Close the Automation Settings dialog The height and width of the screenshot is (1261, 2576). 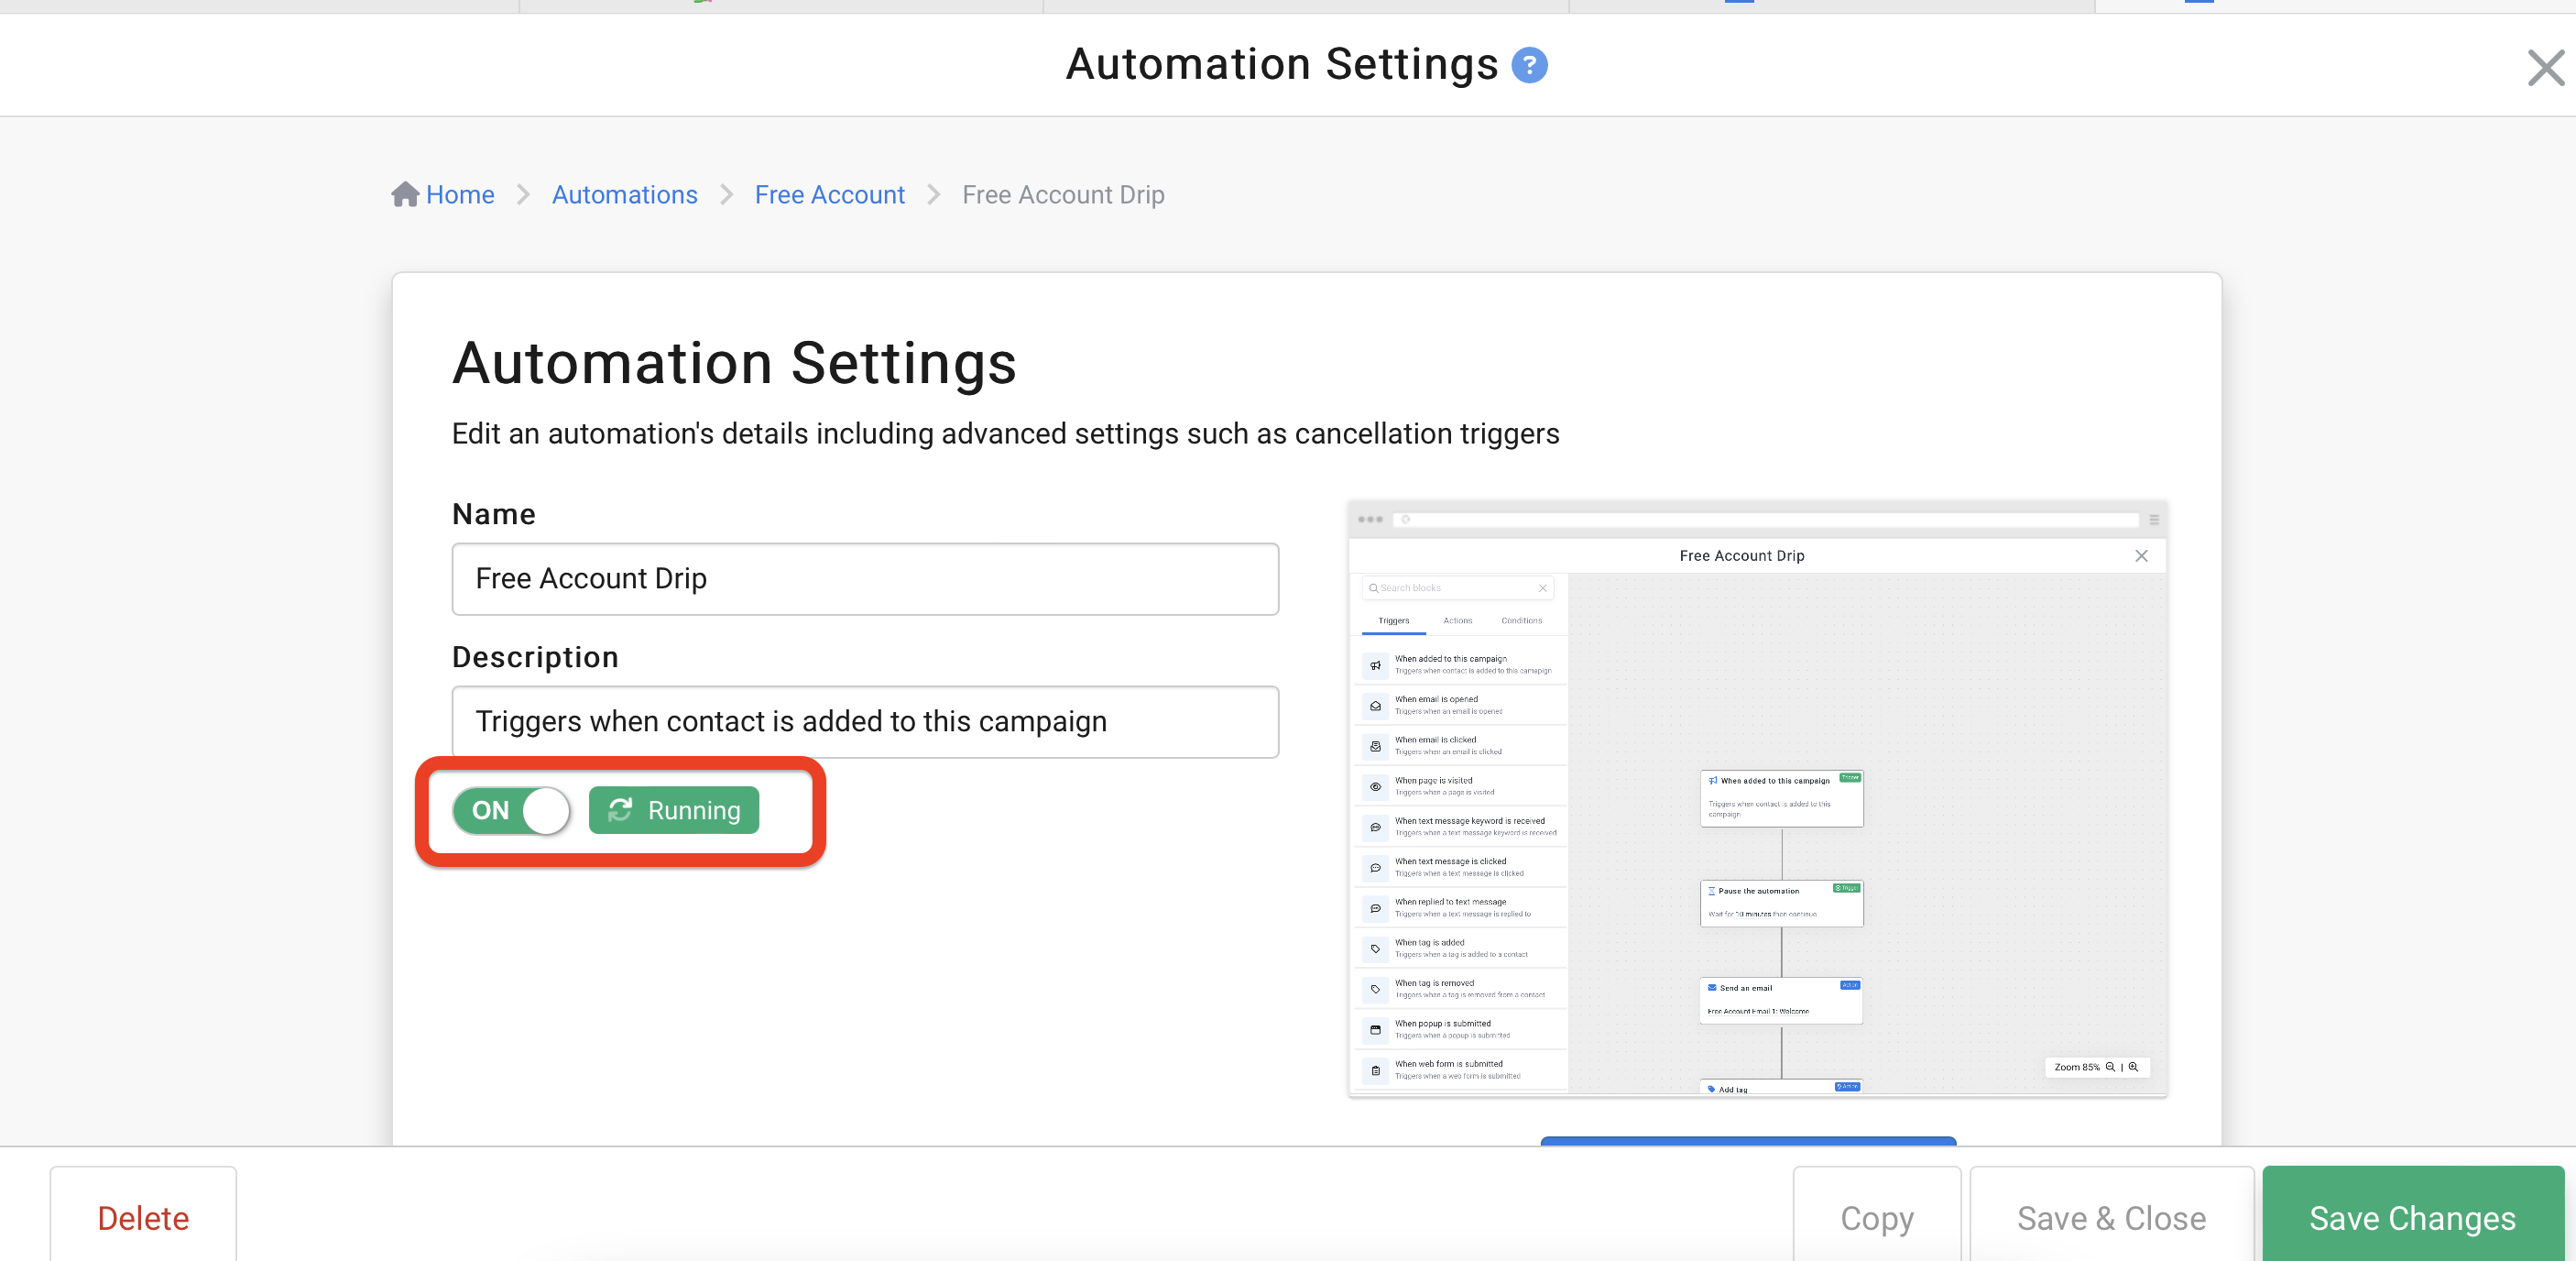(x=2545, y=68)
